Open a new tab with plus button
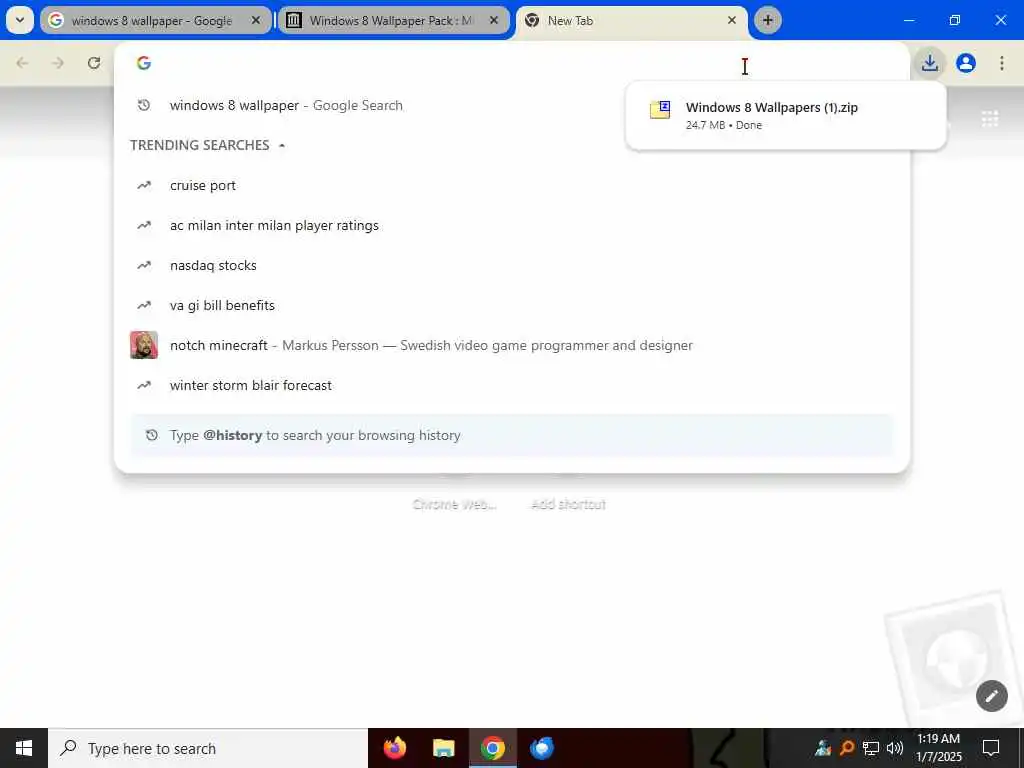This screenshot has height=768, width=1024. [767, 20]
